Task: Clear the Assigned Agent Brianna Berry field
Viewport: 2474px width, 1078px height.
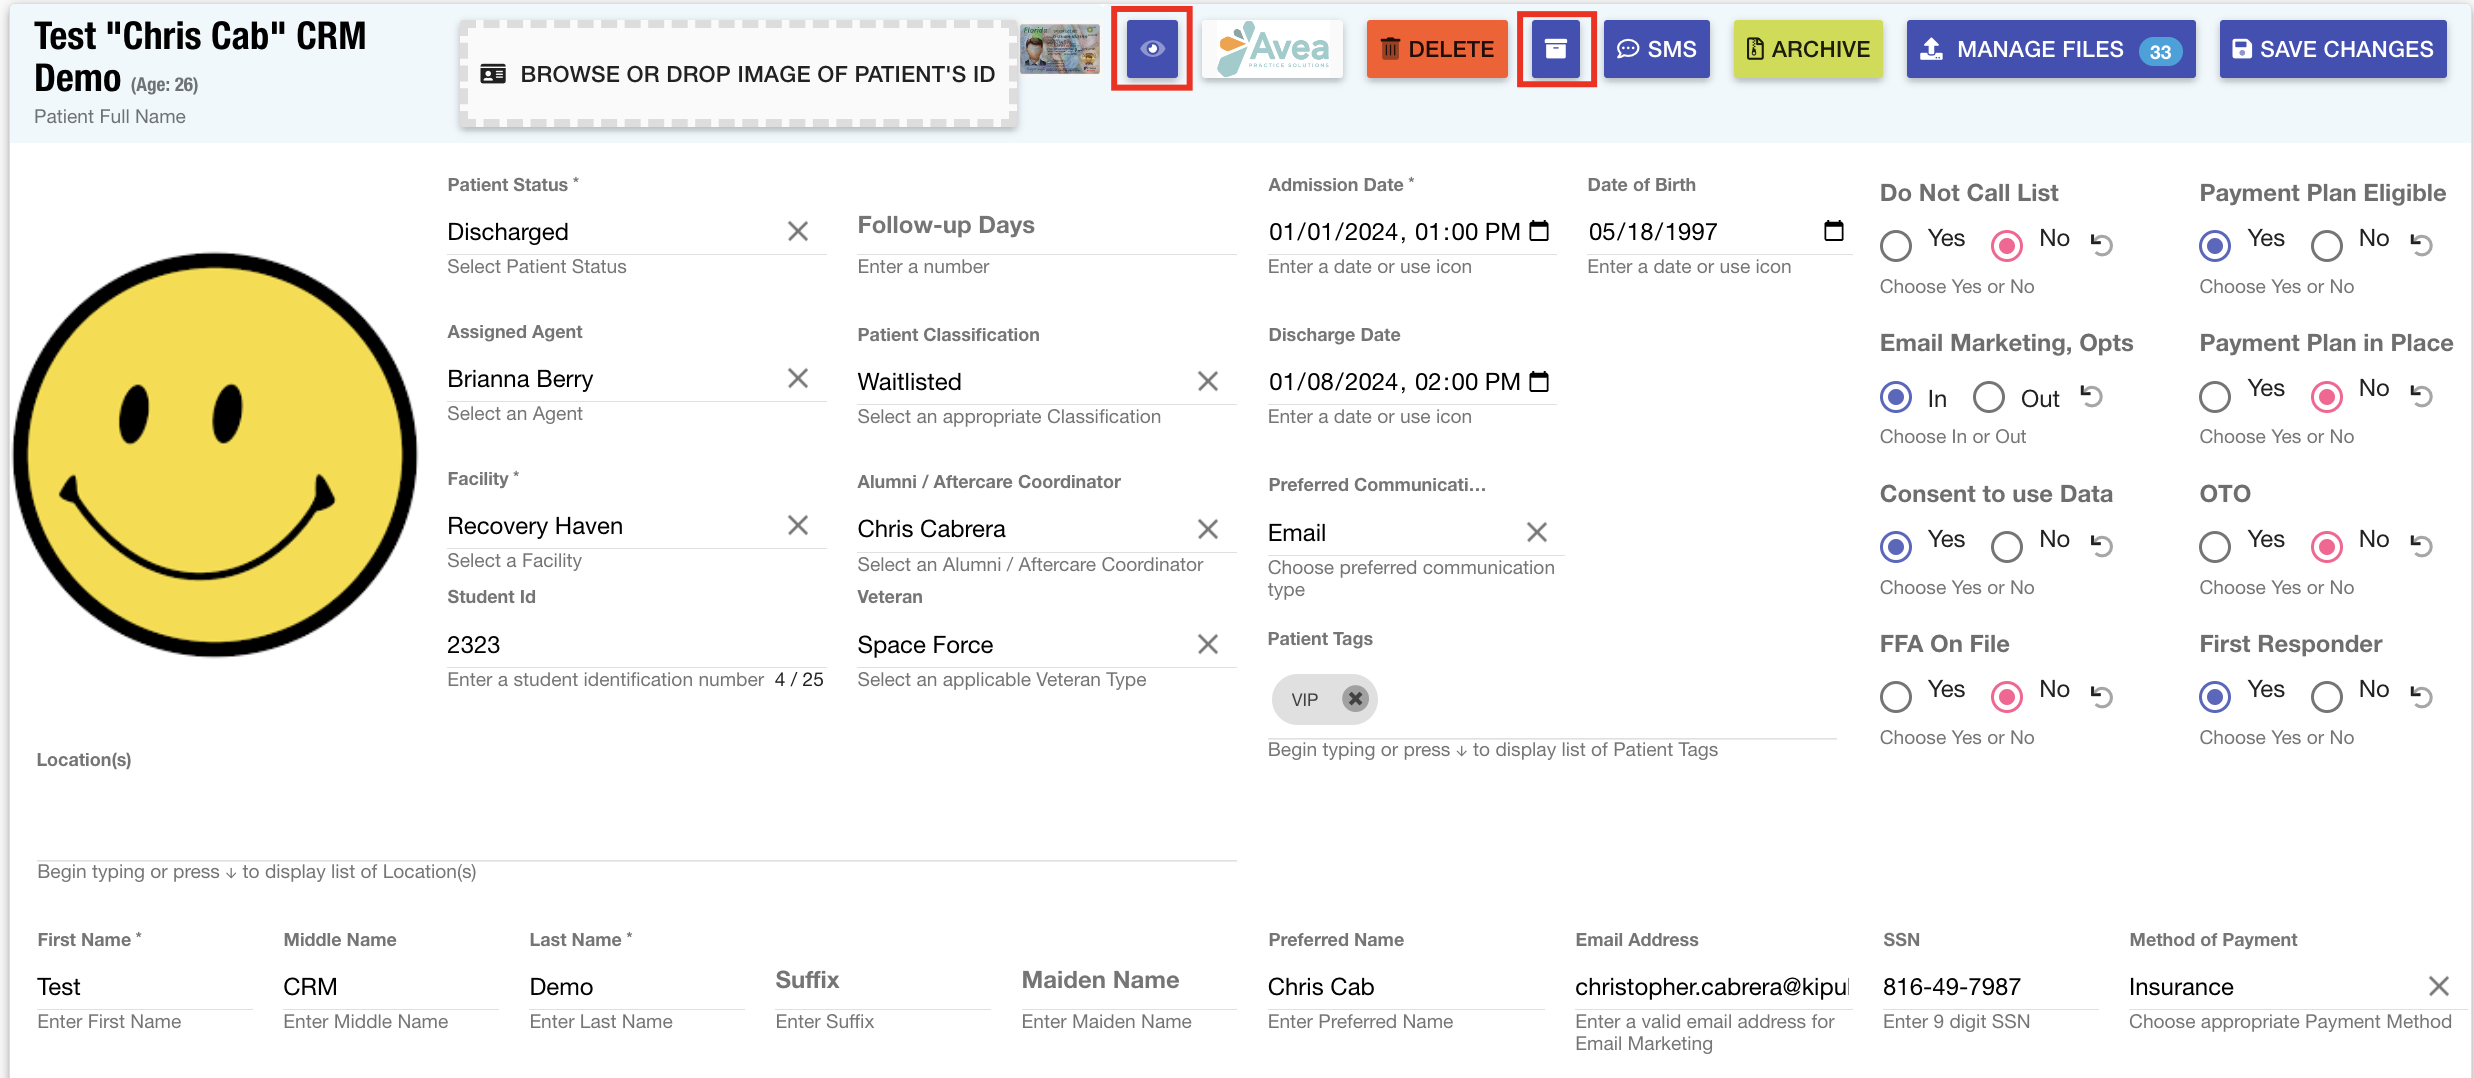Action: 797,379
